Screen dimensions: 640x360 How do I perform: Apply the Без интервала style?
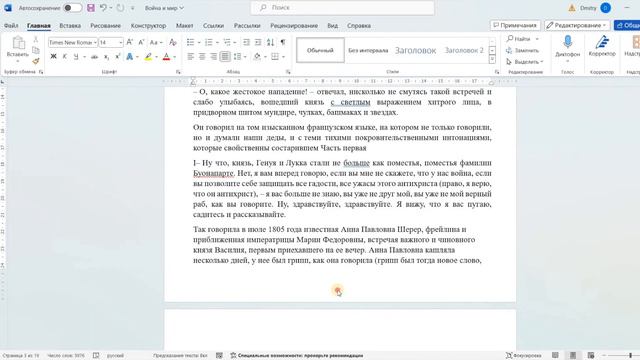click(368, 50)
